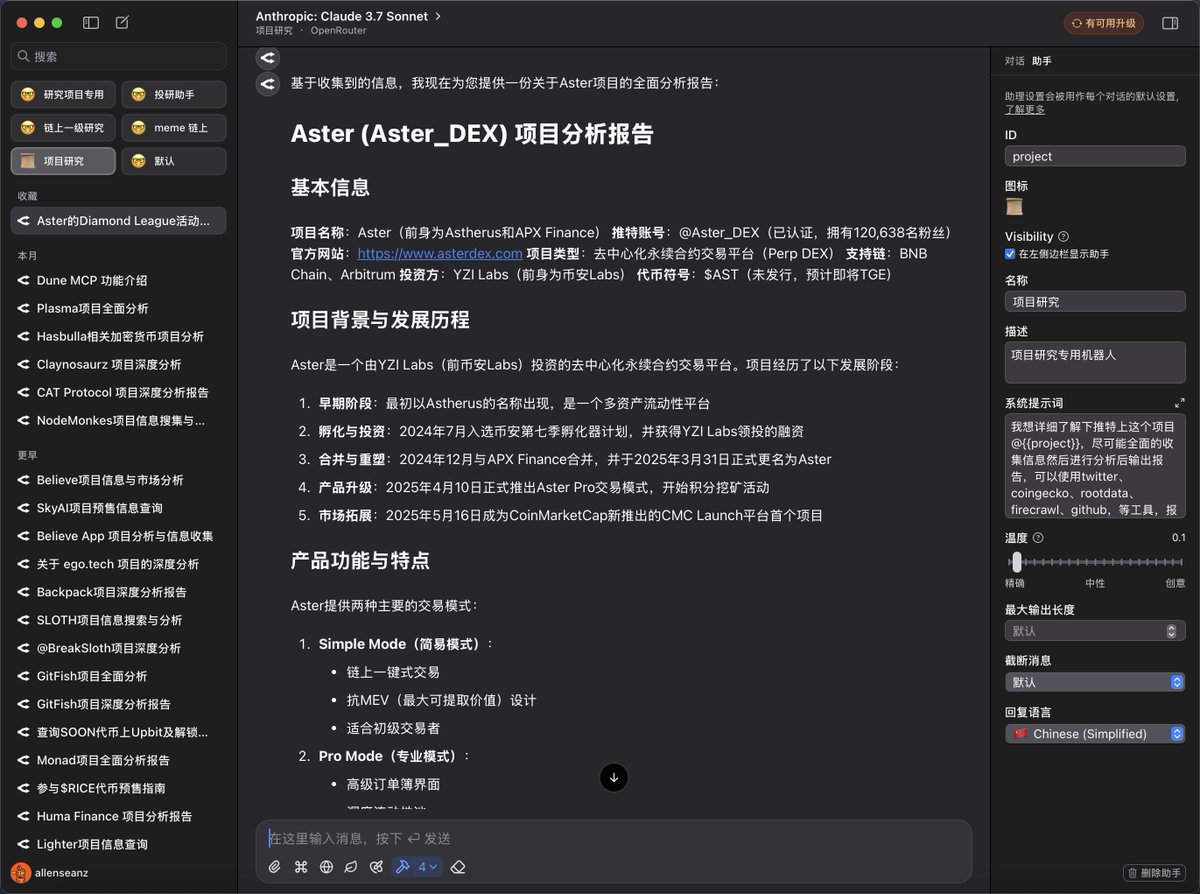Toggle the right assistant panel icon
Image resolution: width=1200 pixels, height=894 pixels.
click(x=1170, y=23)
